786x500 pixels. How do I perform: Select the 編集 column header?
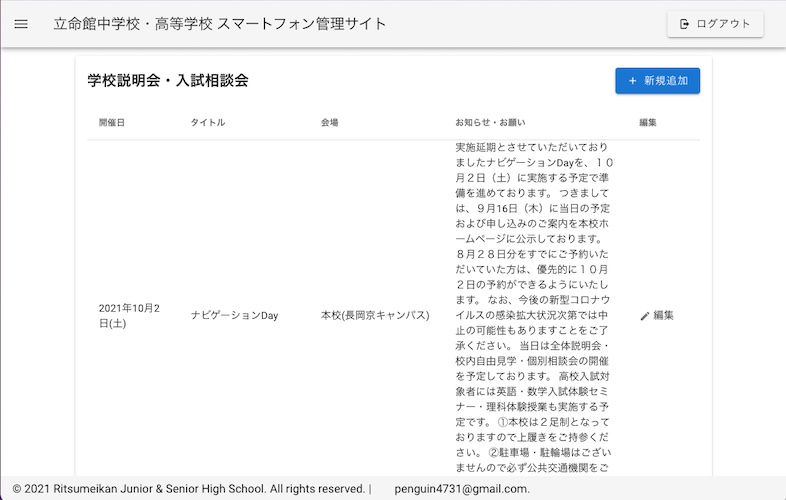[648, 122]
